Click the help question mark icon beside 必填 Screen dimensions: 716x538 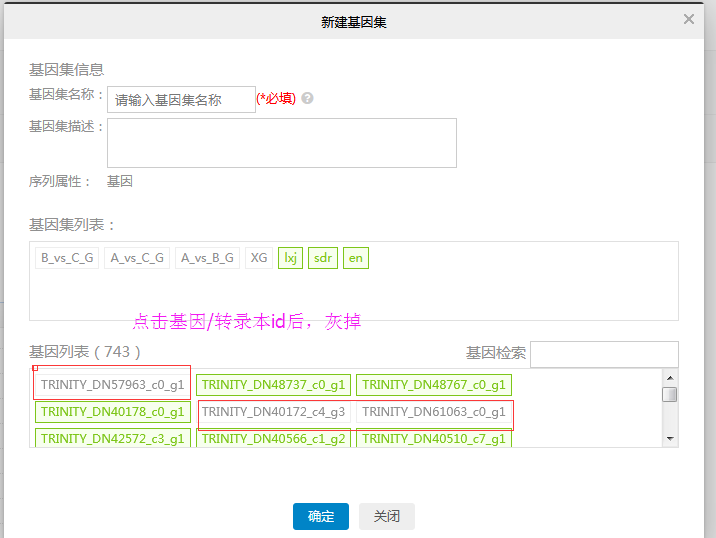307,98
